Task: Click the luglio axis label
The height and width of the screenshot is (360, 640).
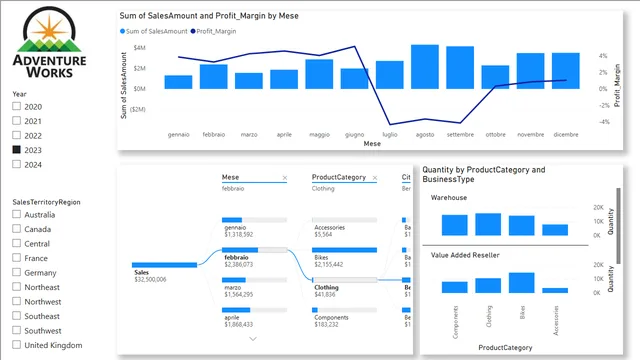Action: [x=390, y=134]
